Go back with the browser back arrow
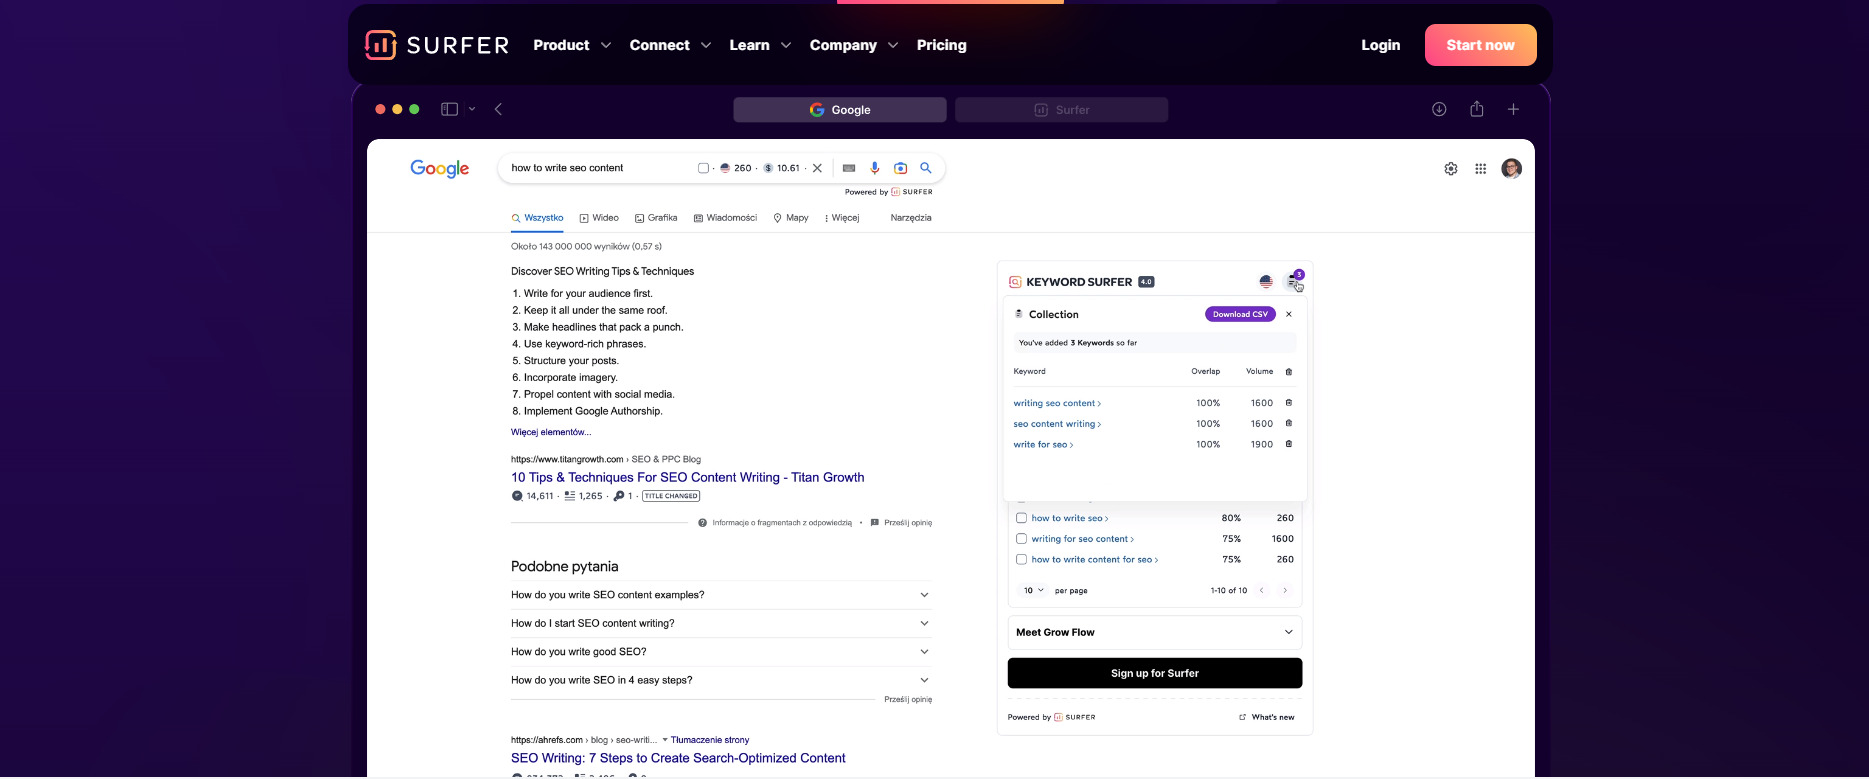Image resolution: width=1869 pixels, height=779 pixels. (498, 109)
